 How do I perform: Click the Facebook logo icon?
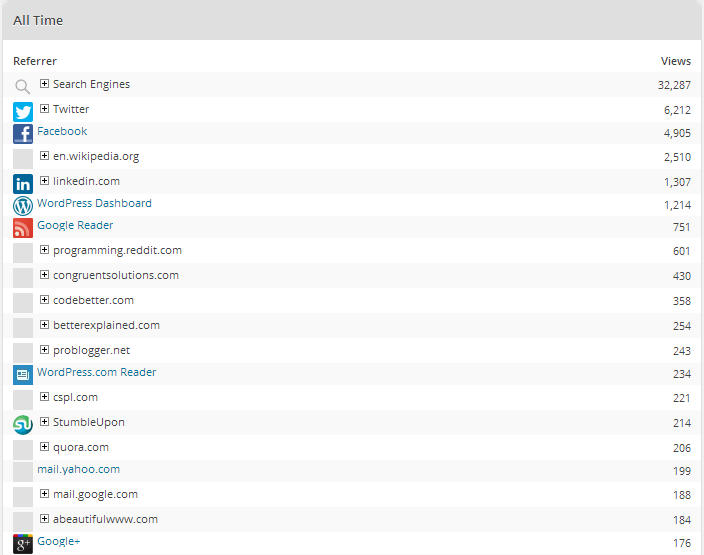[23, 134]
